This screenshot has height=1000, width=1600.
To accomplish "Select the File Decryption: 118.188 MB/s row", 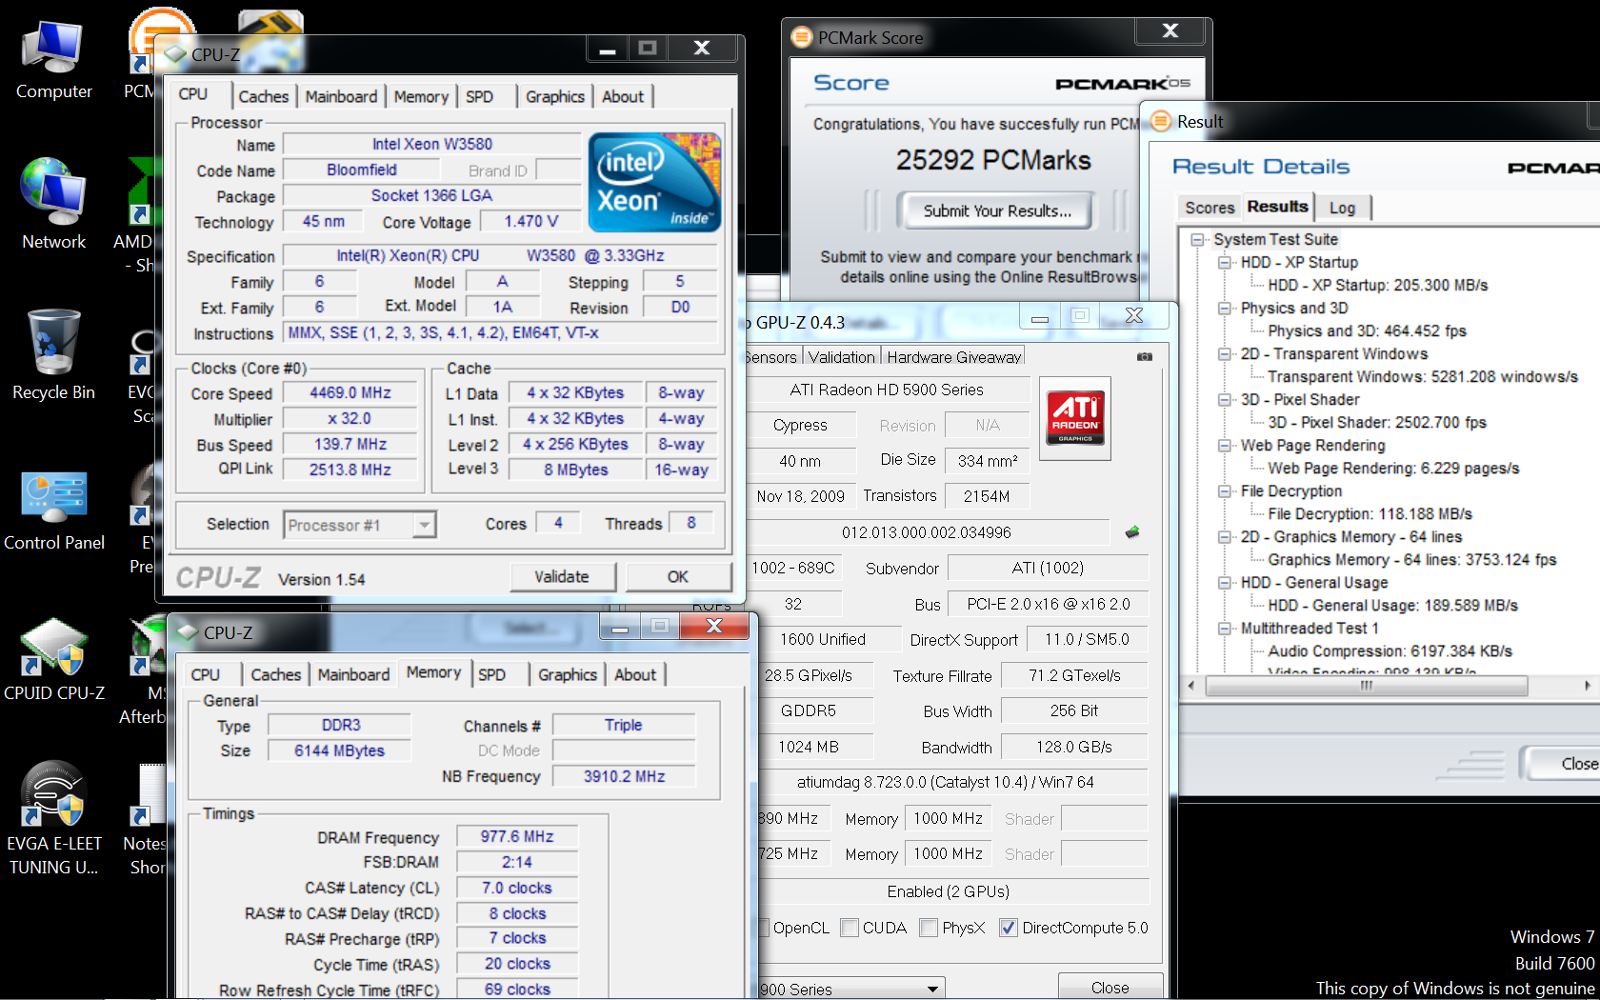I will click(1369, 514).
